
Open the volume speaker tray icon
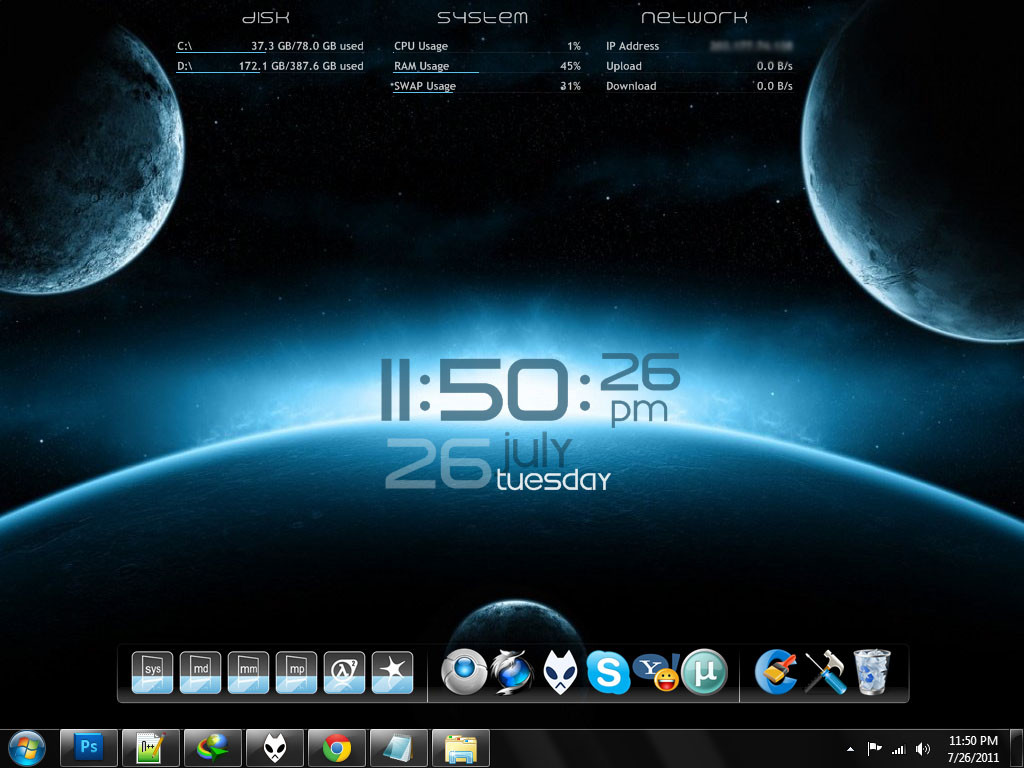[x=923, y=749]
